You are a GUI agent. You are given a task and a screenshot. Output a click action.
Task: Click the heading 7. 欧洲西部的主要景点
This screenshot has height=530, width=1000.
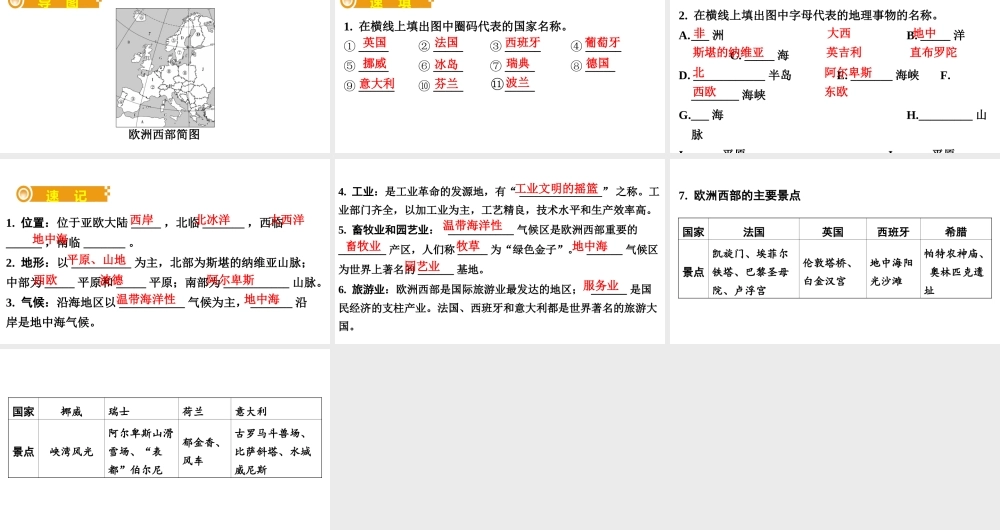739,196
